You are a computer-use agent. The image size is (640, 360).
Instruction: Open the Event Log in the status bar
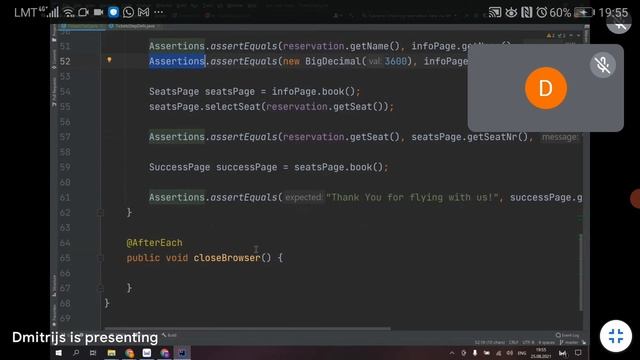tap(567, 335)
